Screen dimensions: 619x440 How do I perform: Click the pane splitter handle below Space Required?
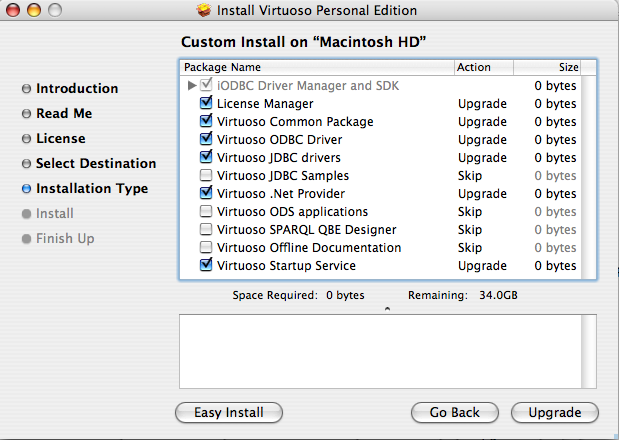pos(387,309)
